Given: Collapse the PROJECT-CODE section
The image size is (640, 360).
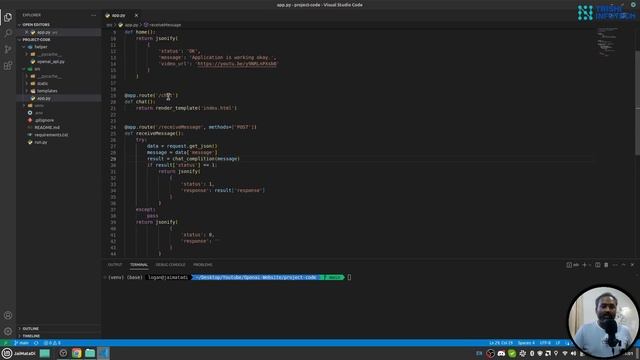Looking at the screenshot, I should point(58,40).
